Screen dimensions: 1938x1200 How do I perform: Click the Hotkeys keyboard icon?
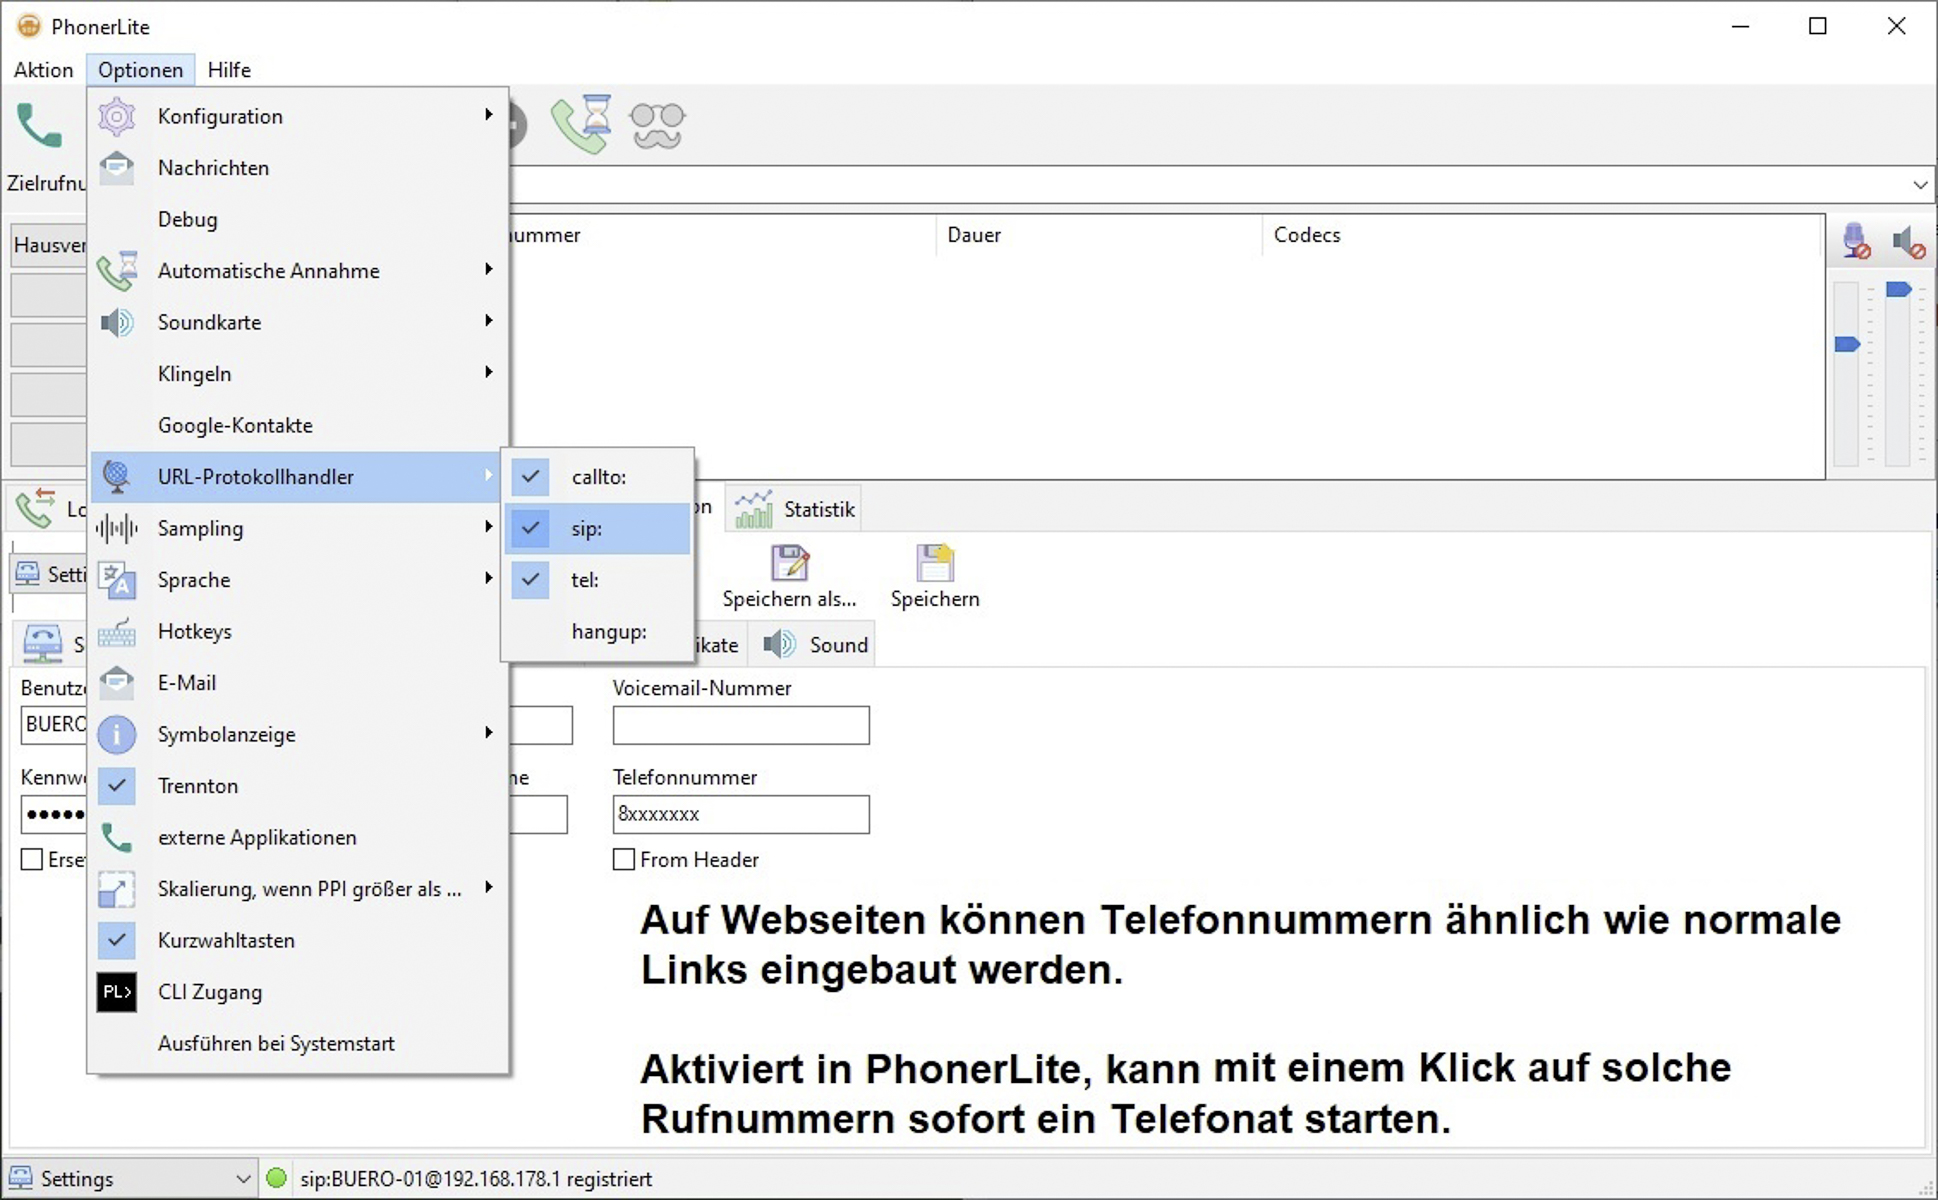tap(117, 632)
